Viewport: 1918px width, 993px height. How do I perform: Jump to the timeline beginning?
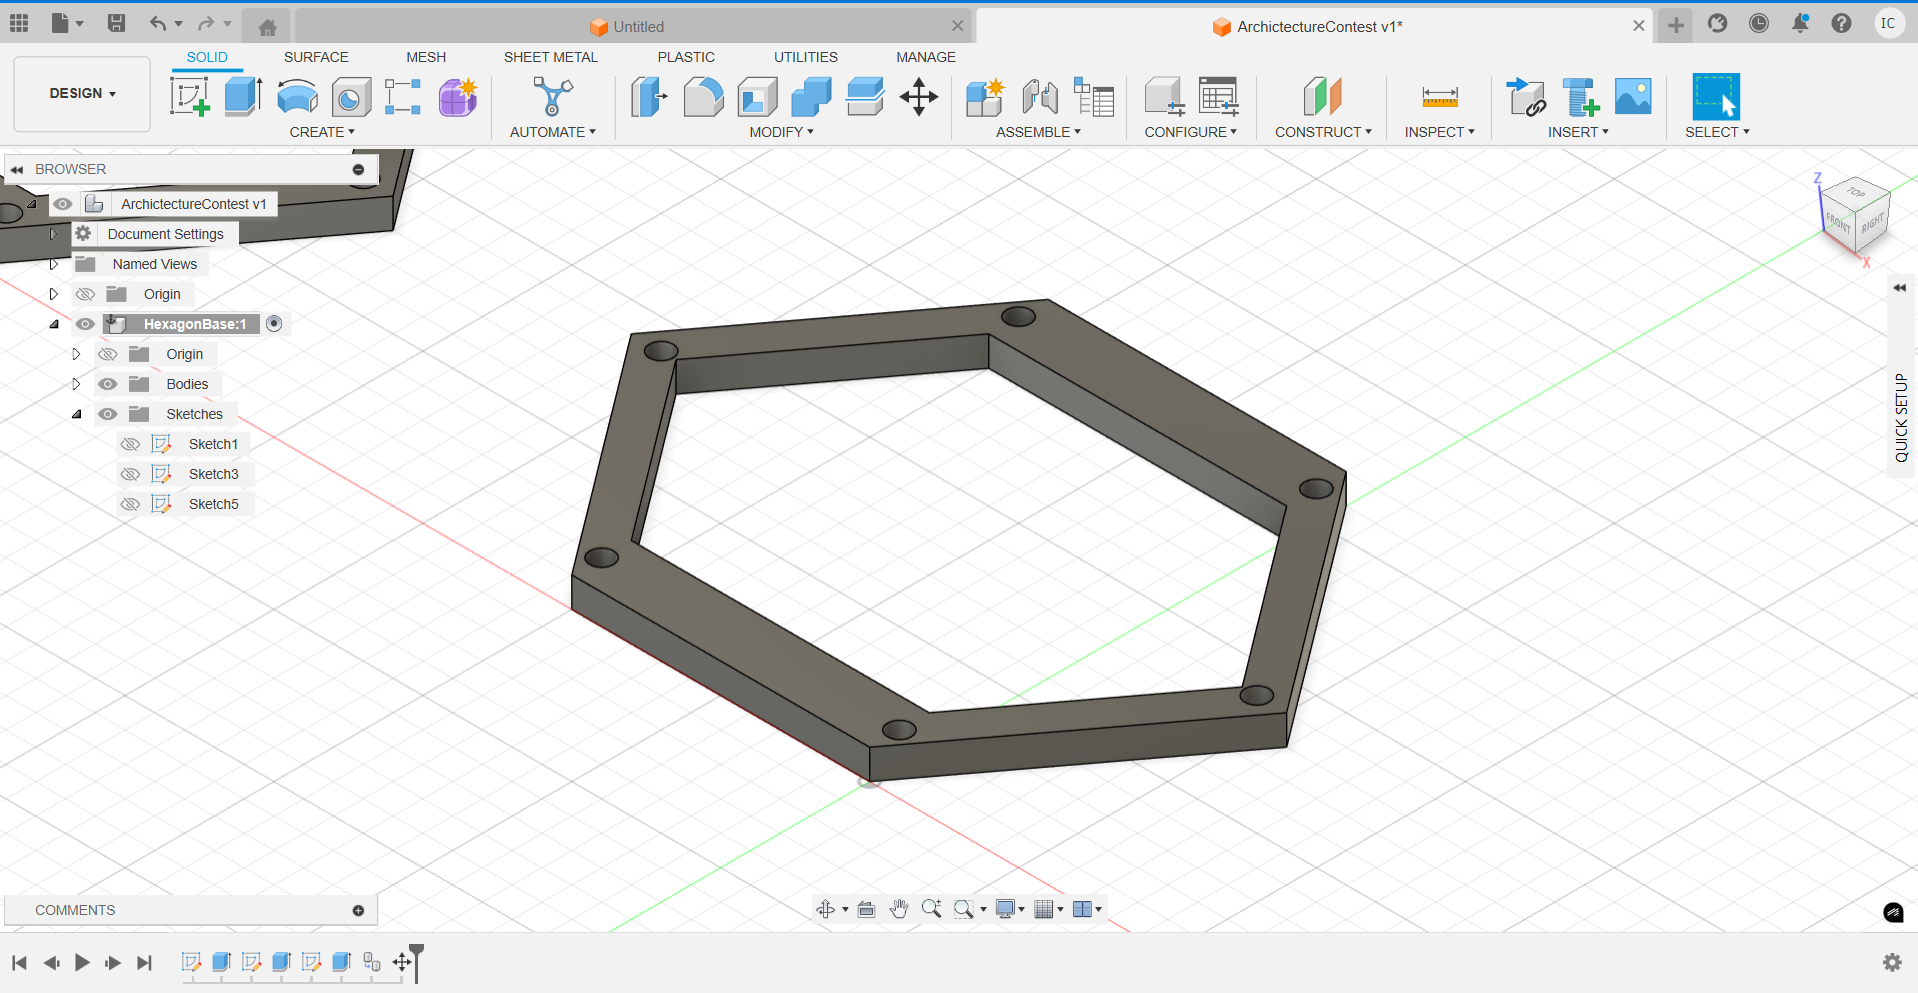click(19, 962)
